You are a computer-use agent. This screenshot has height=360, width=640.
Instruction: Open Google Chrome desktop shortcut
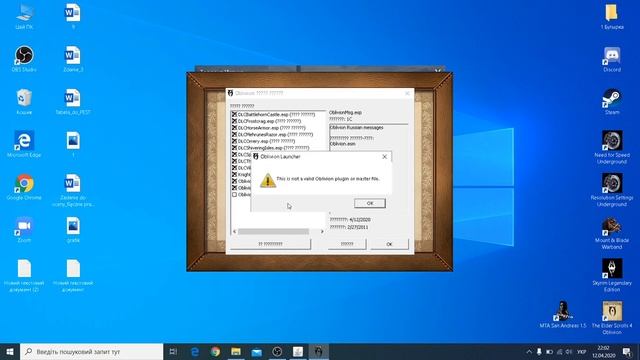click(x=24, y=187)
